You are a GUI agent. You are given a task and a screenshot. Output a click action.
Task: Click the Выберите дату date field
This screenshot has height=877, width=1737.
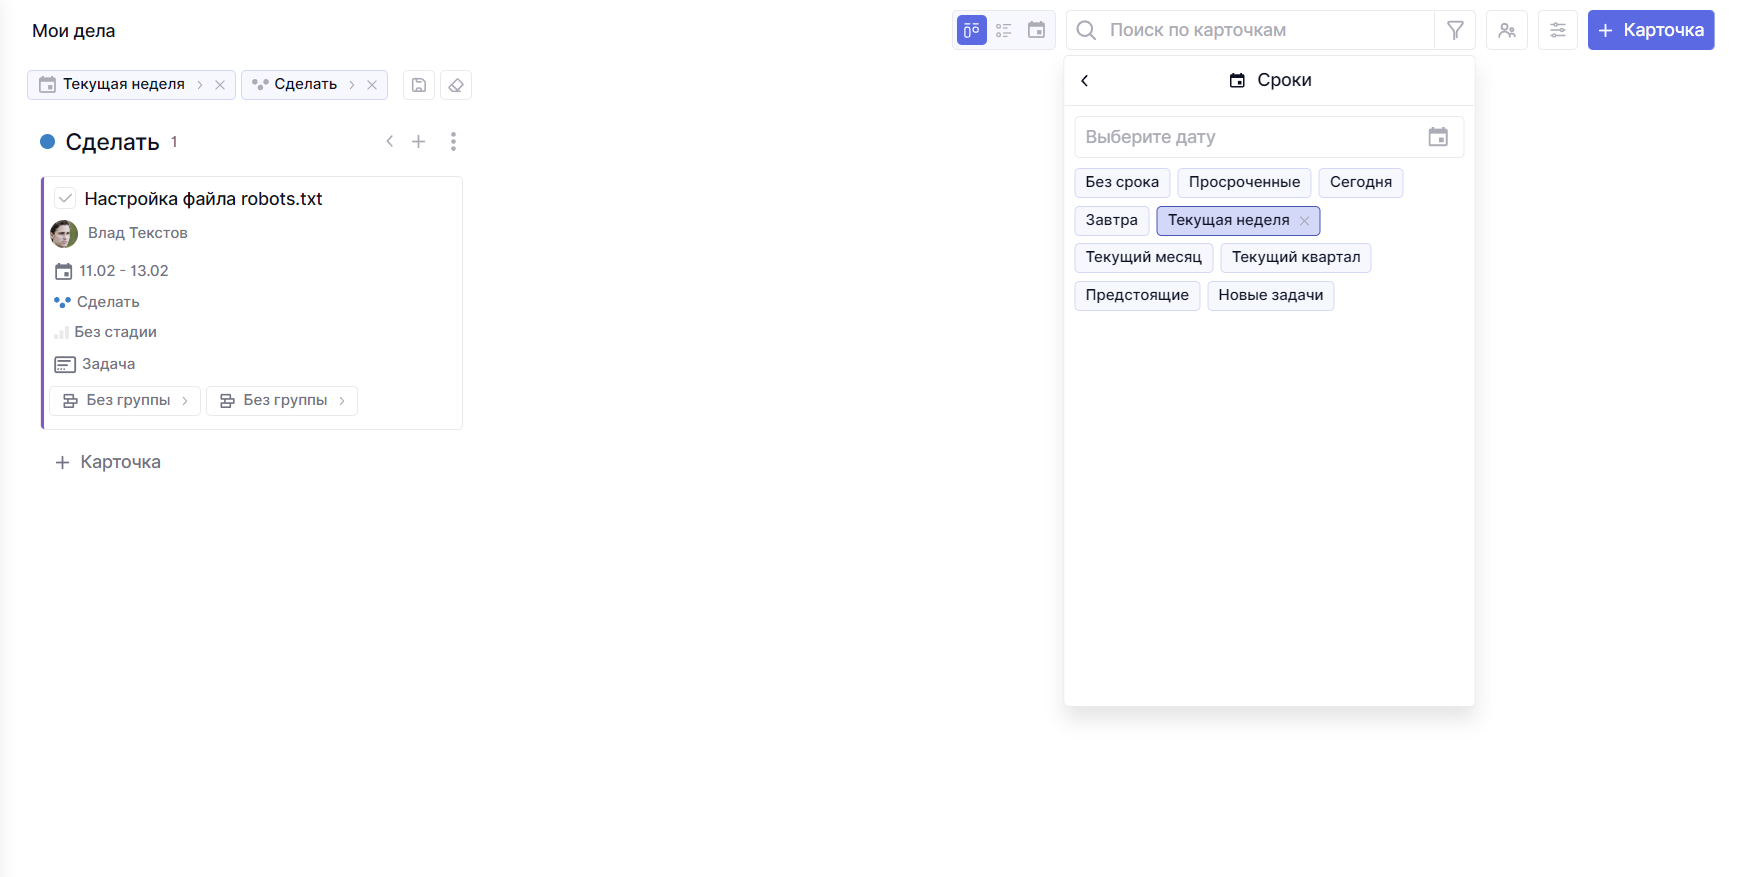[1250, 137]
